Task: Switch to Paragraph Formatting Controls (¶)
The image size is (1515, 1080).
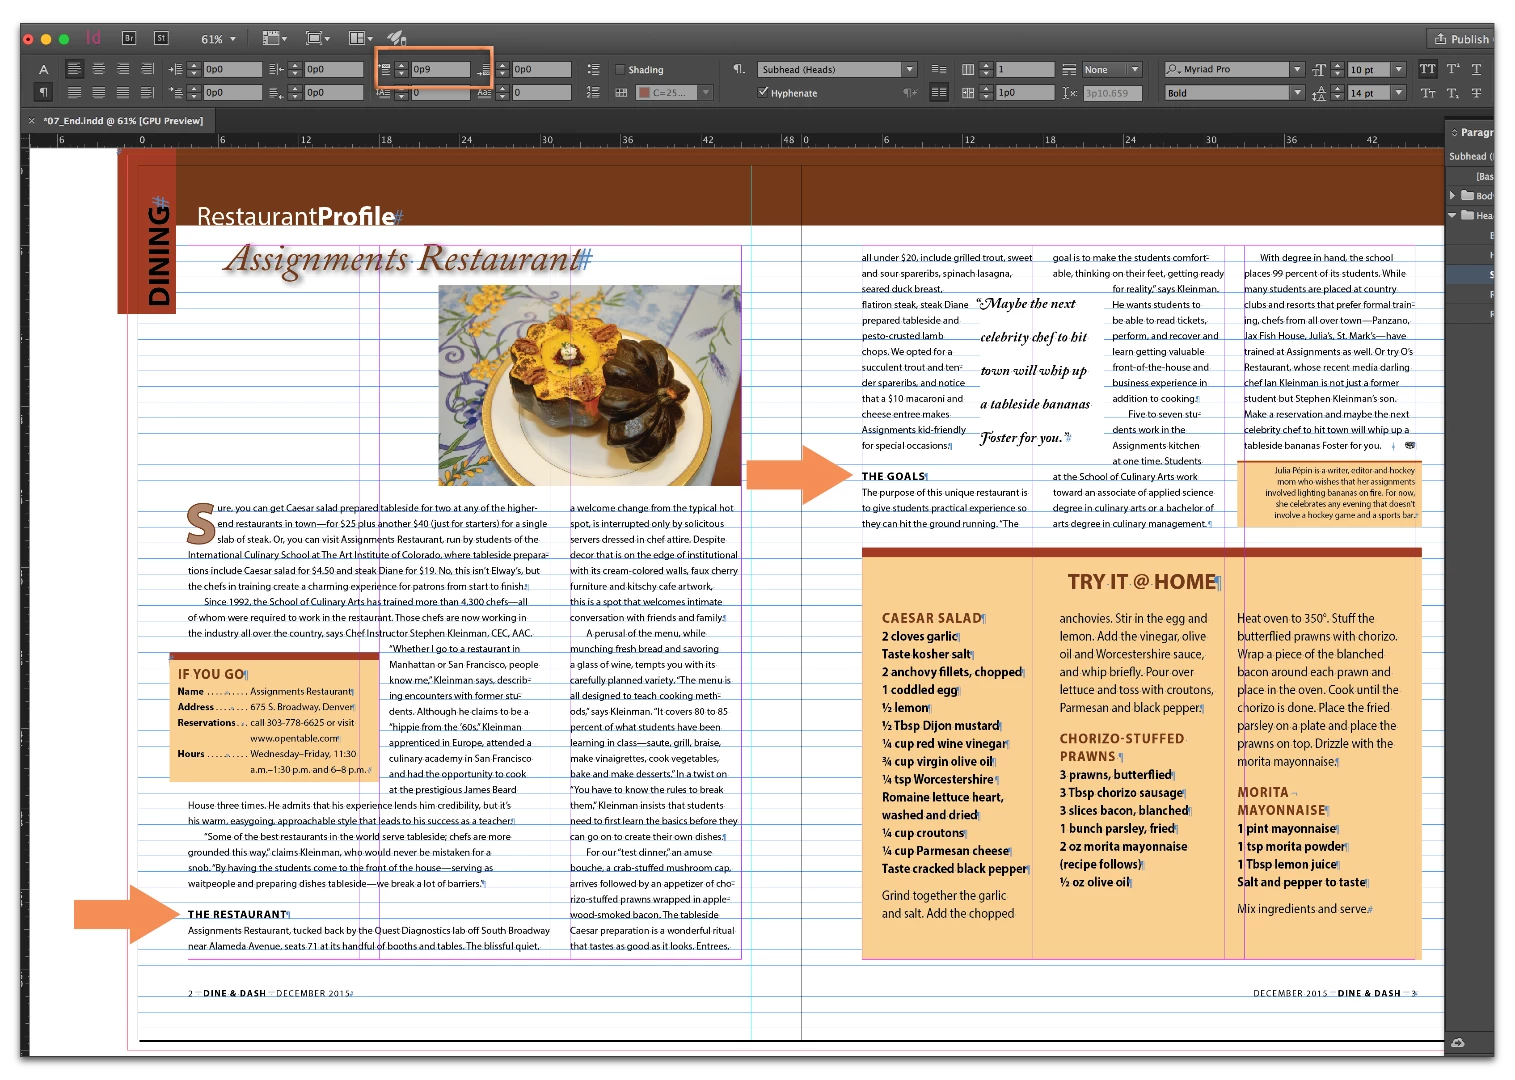Action: (x=43, y=92)
